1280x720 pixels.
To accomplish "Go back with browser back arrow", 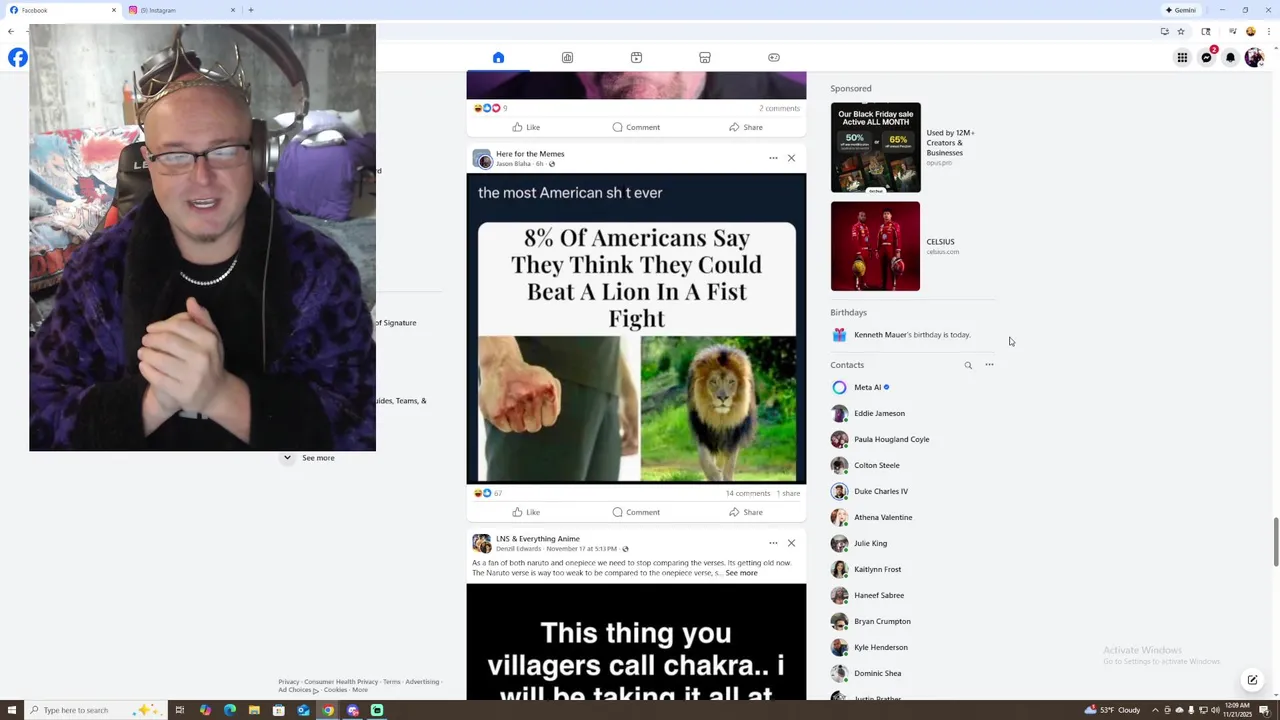I will [x=11, y=32].
